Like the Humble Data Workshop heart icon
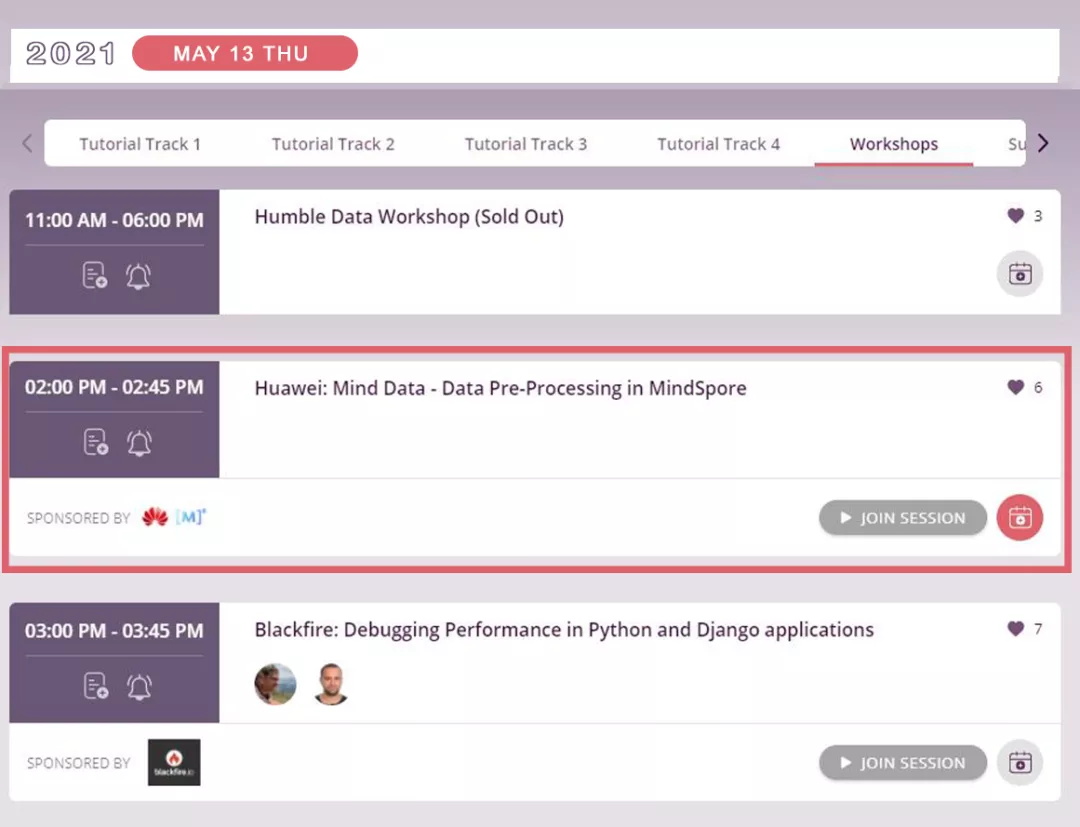Screen dimensions: 1080x827 click(x=1015, y=216)
